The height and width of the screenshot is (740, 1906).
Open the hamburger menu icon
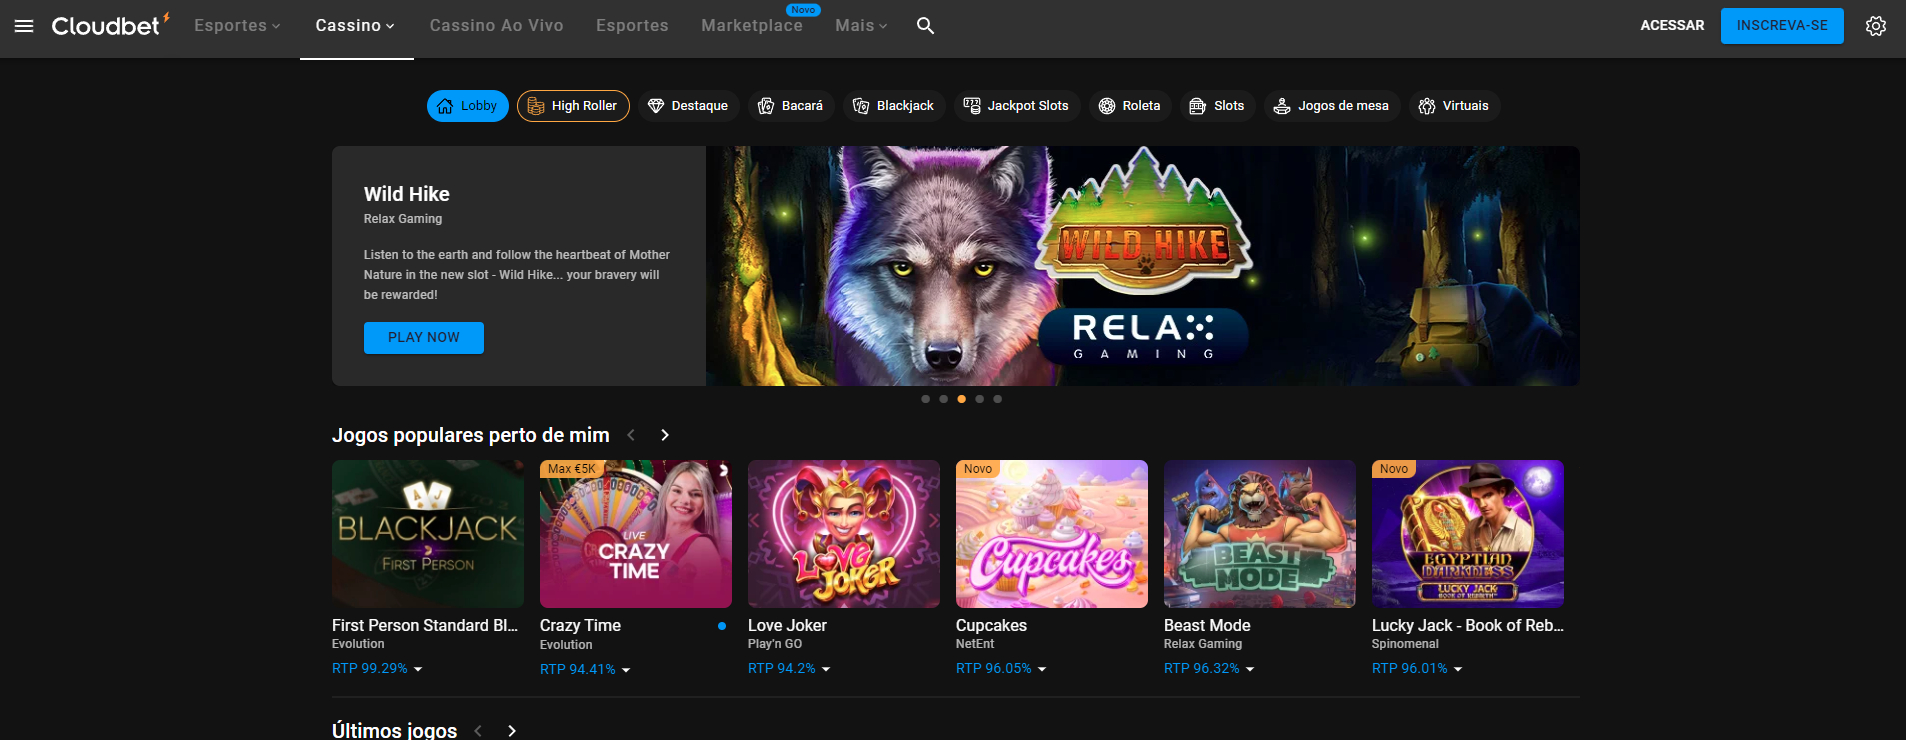tap(24, 26)
